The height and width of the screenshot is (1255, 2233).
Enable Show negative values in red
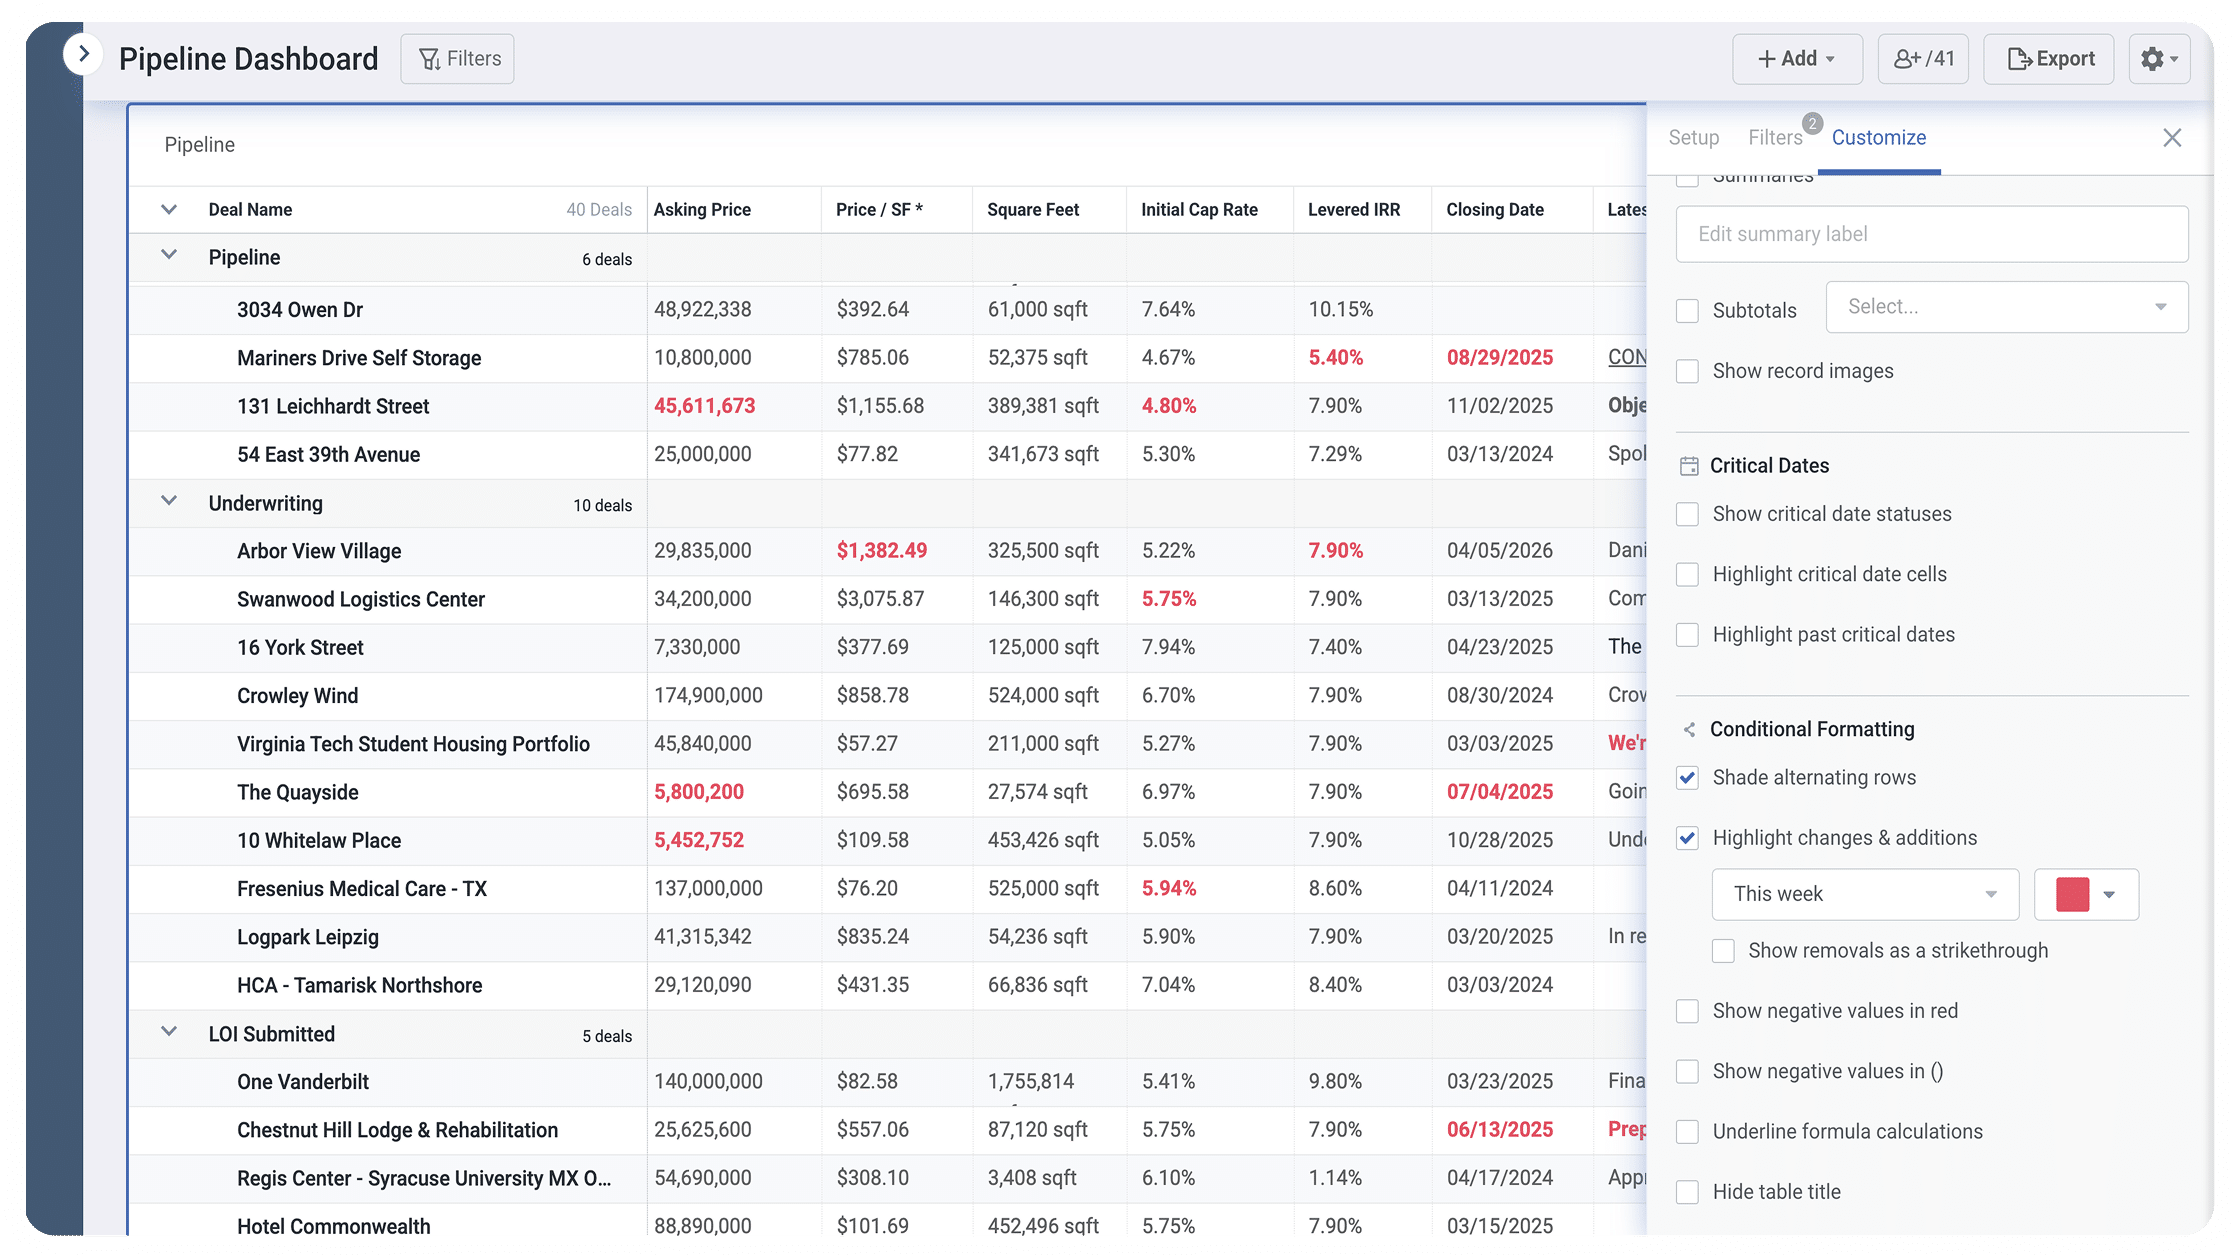tap(1688, 1011)
